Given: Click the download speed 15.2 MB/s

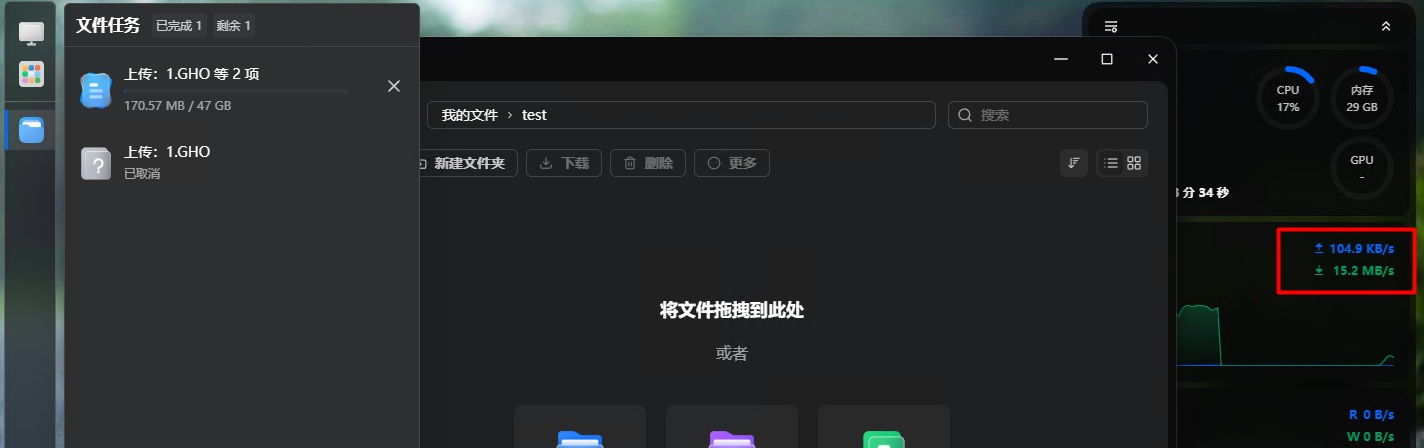Looking at the screenshot, I should (x=1355, y=270).
